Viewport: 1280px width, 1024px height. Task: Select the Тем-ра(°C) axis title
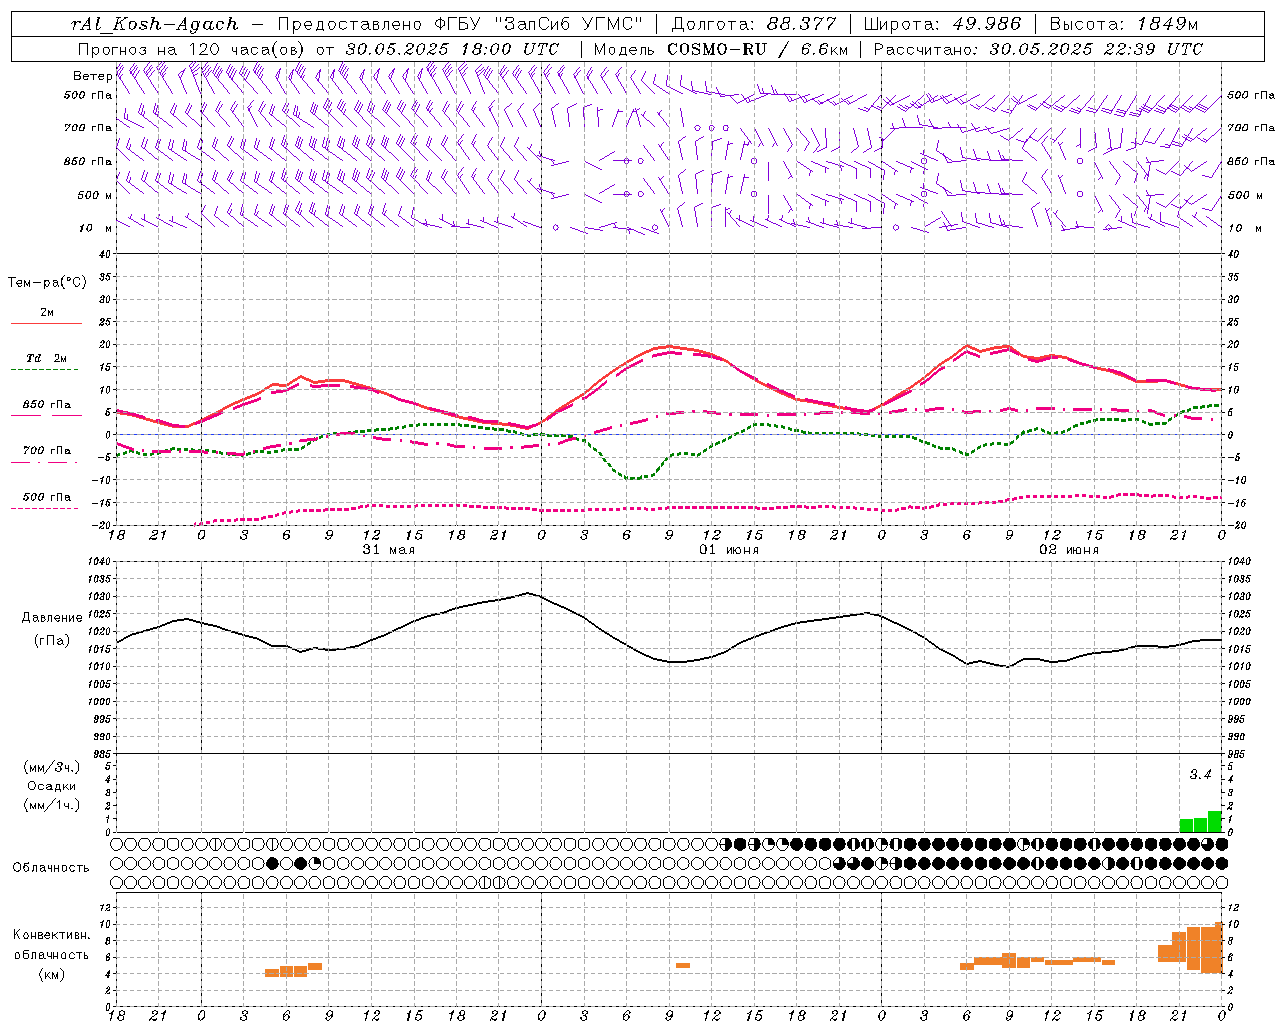(x=47, y=283)
